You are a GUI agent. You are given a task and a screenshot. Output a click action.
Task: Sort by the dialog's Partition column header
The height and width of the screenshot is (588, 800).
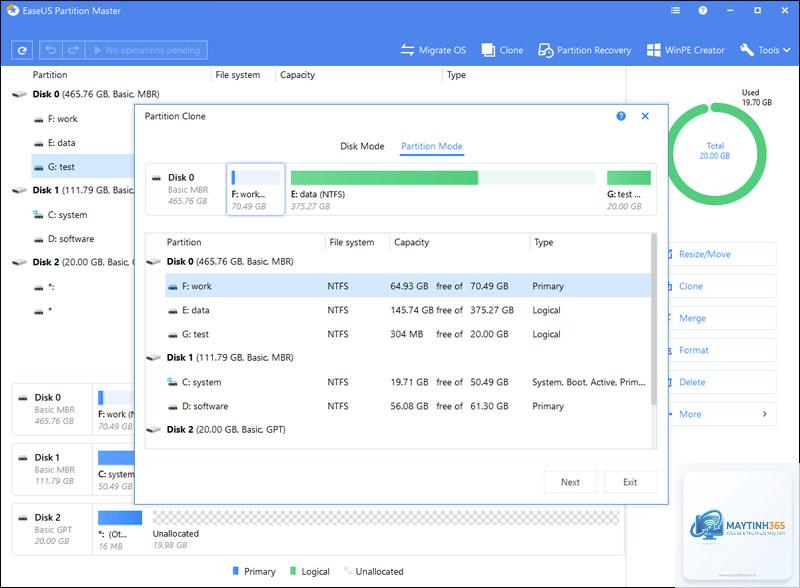point(184,242)
